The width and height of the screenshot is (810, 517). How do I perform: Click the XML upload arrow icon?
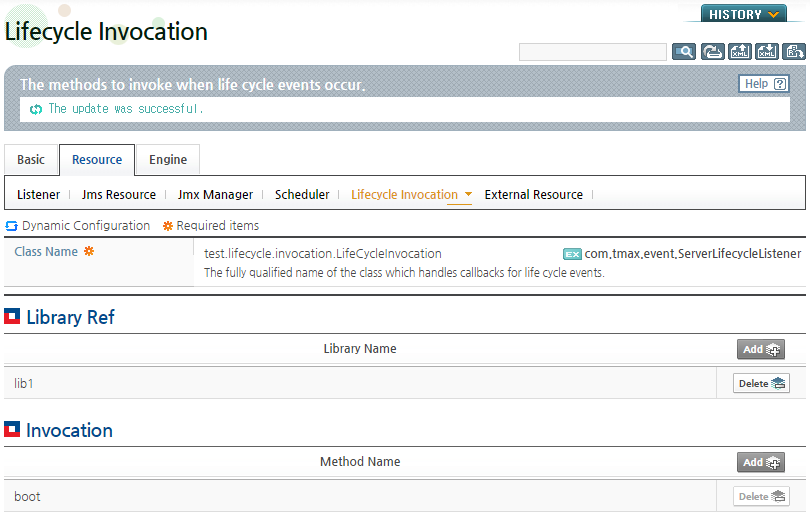(x=740, y=52)
